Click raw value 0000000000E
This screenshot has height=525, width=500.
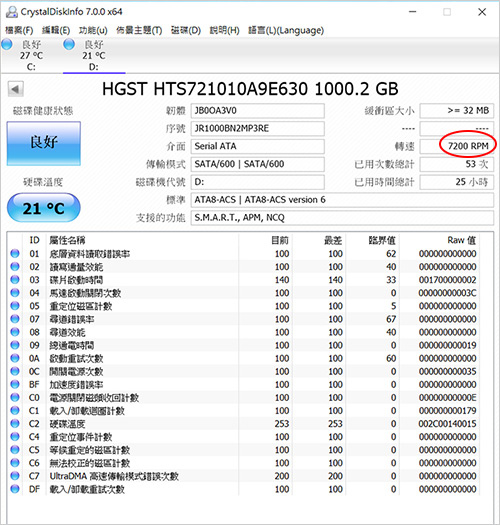point(447,397)
